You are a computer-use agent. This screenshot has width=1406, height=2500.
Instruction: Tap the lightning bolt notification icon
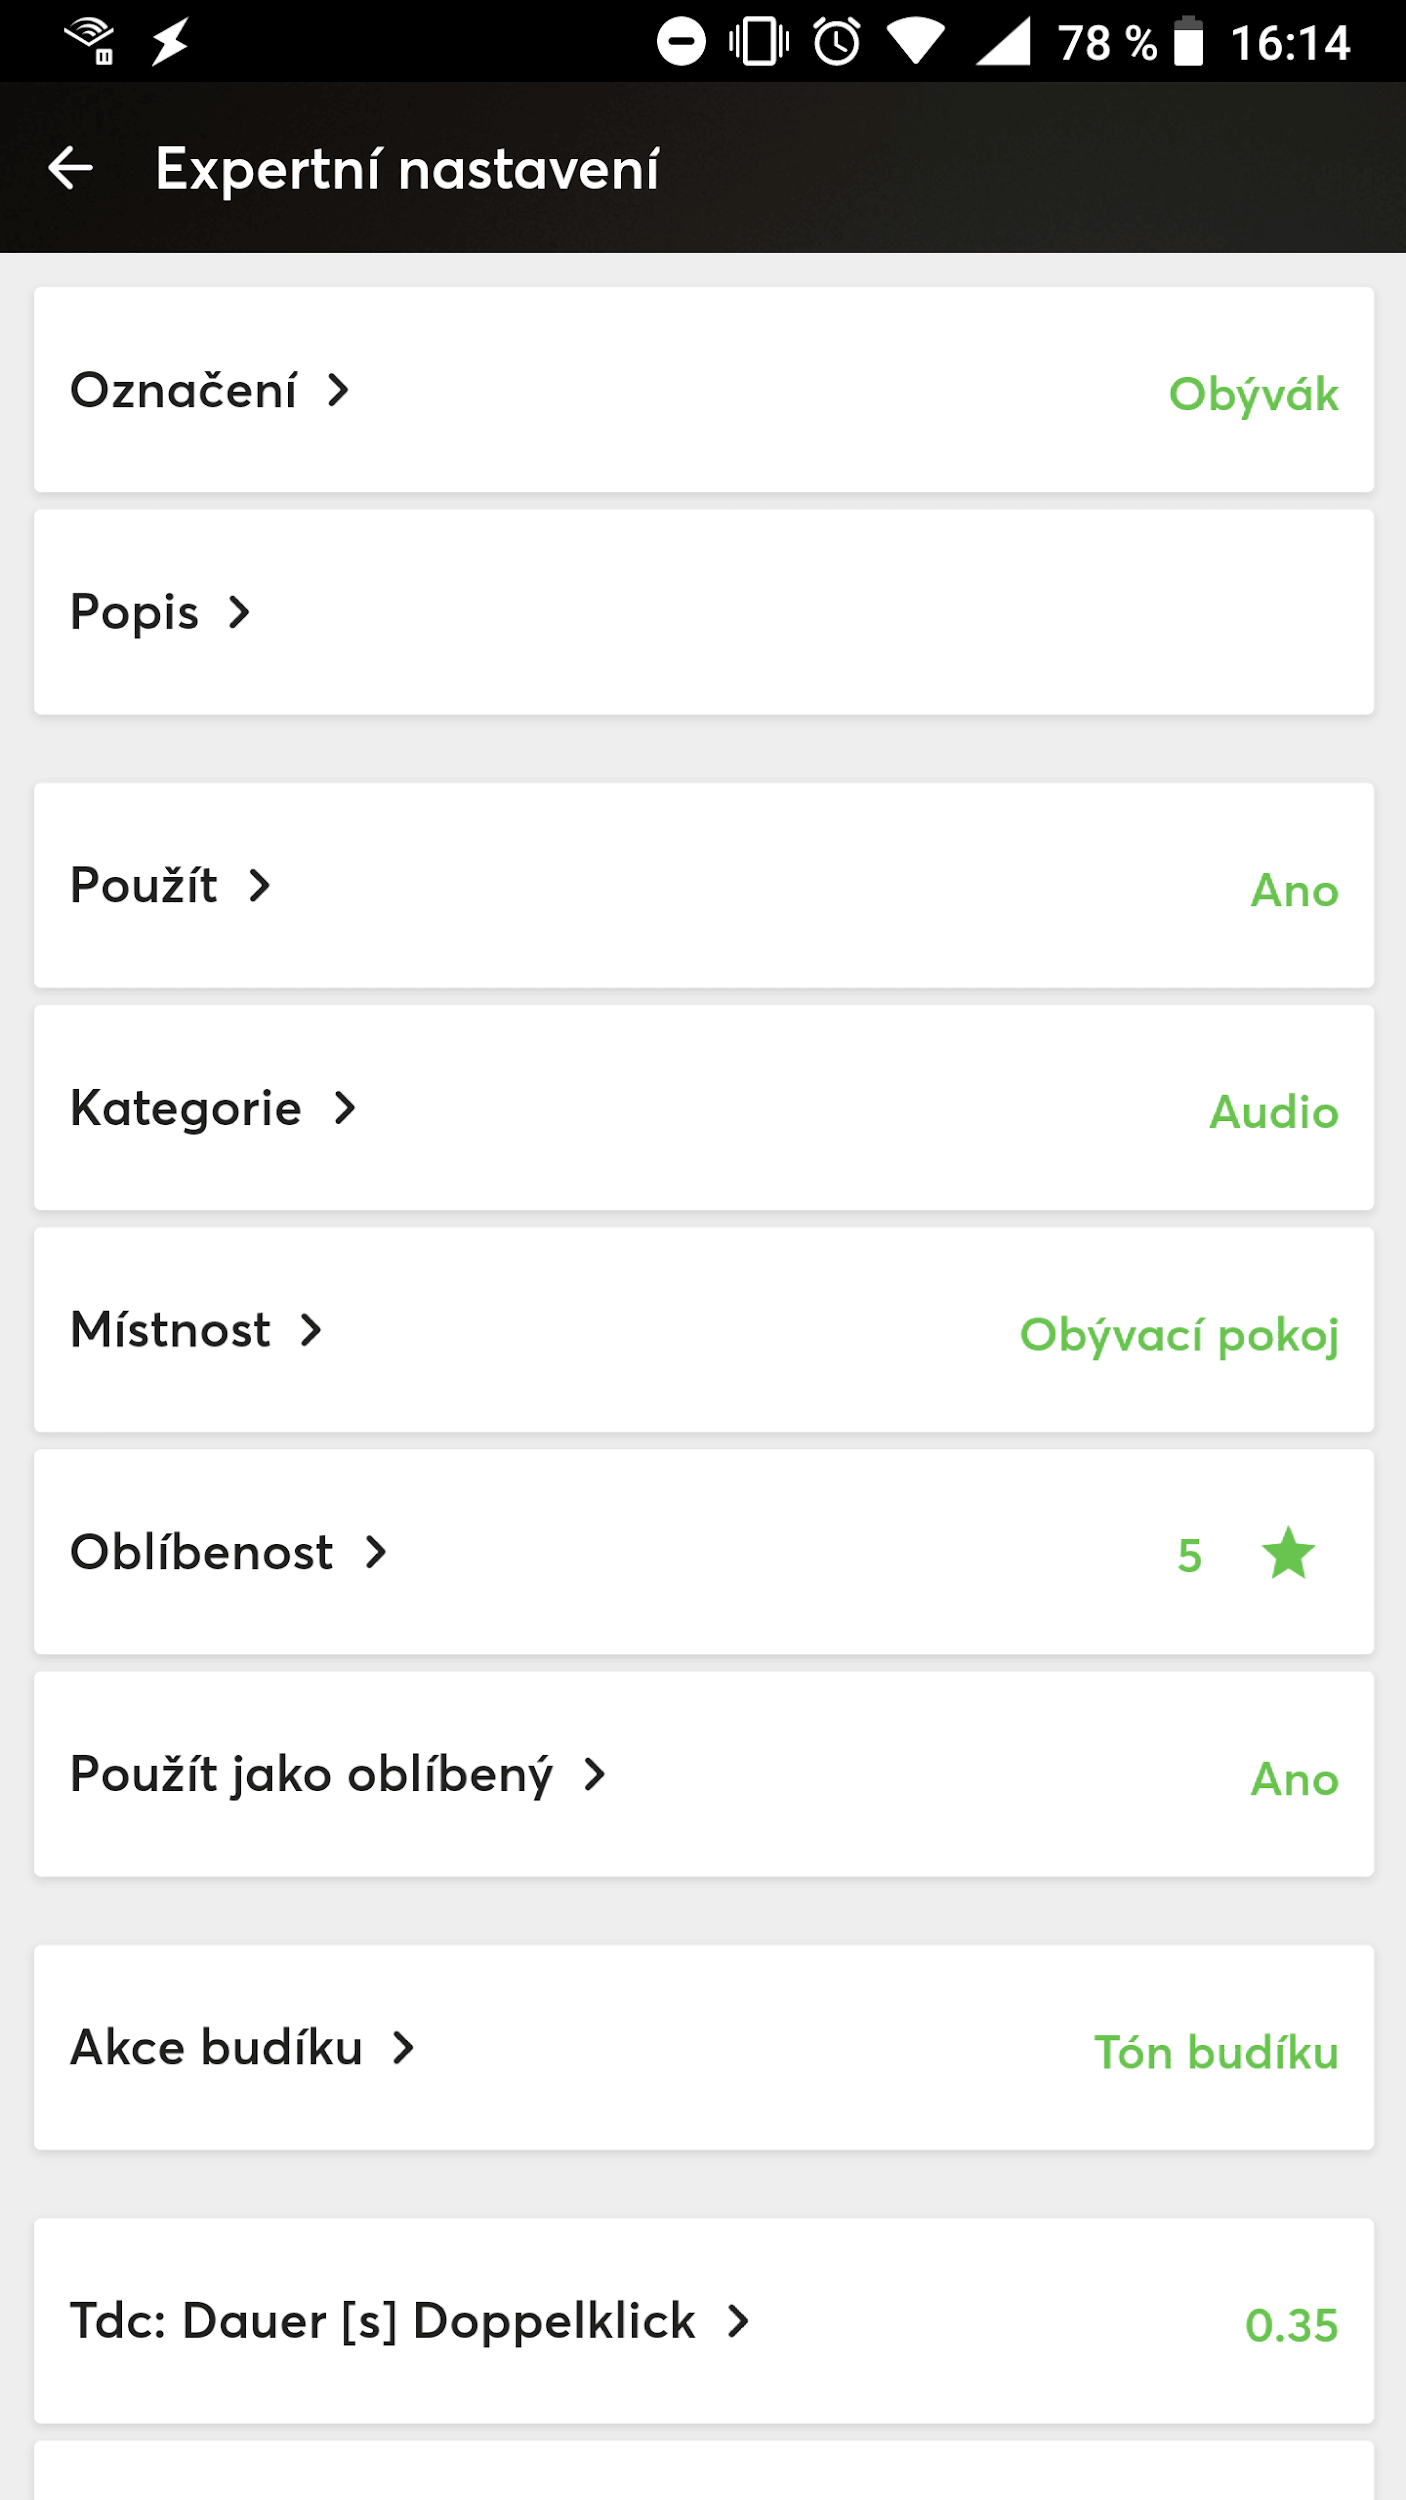point(170,42)
